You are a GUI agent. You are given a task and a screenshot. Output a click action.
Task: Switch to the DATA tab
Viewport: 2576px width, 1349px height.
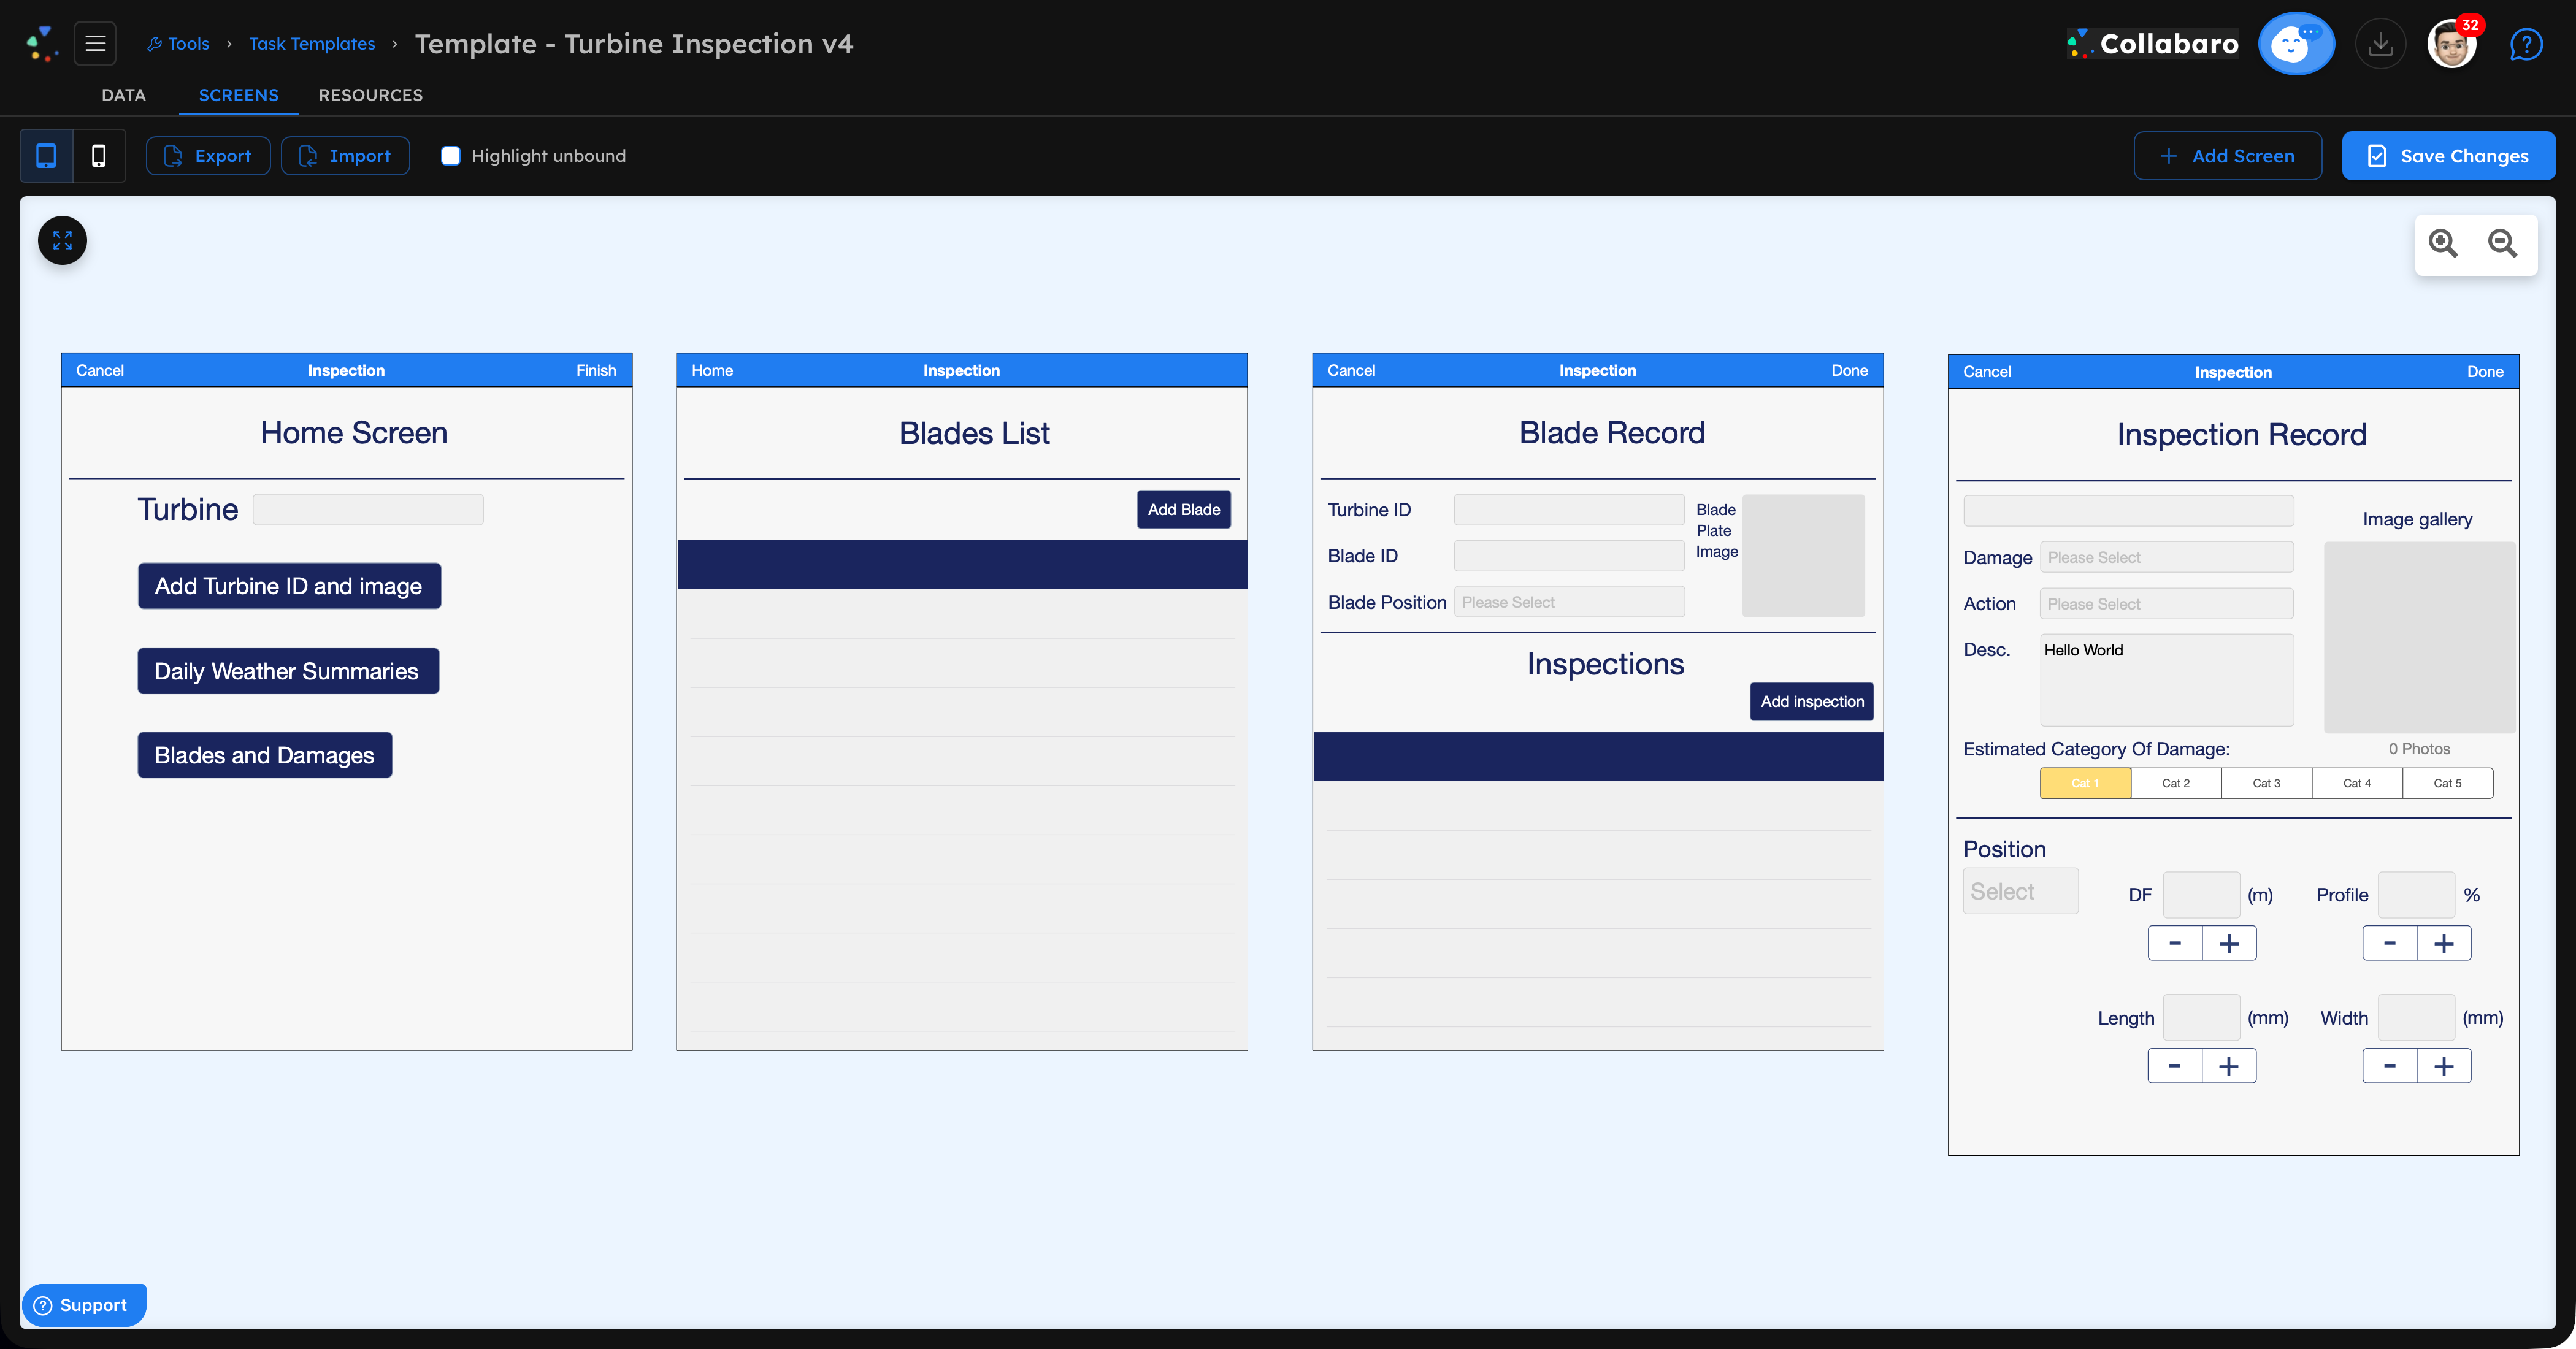pos(123,95)
